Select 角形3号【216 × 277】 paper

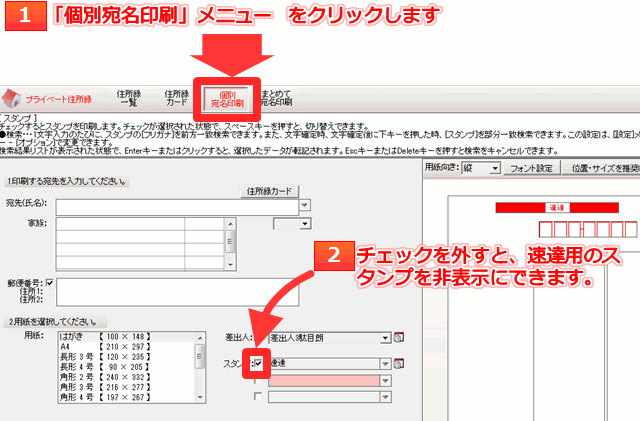tap(127, 387)
